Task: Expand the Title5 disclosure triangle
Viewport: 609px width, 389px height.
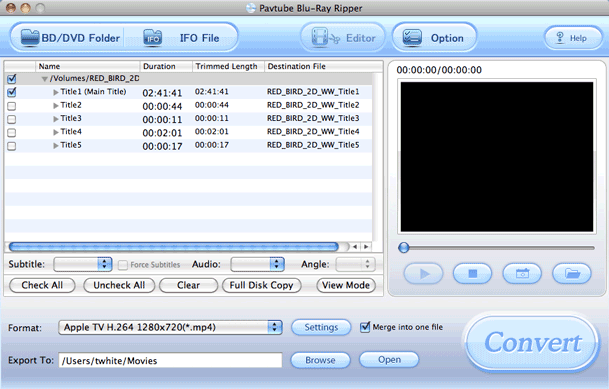Action: pyautogui.click(x=56, y=146)
